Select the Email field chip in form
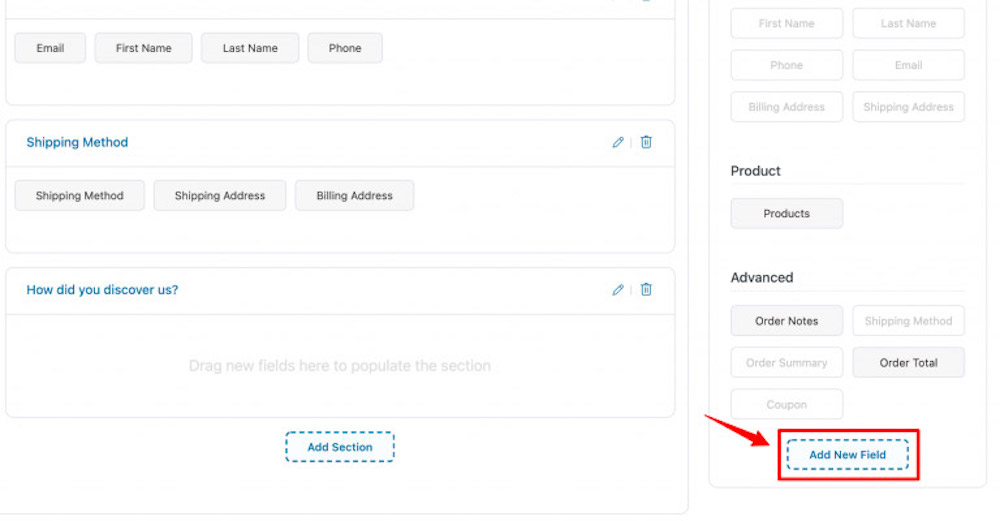Screen dimensions: 1000x521 (50, 48)
